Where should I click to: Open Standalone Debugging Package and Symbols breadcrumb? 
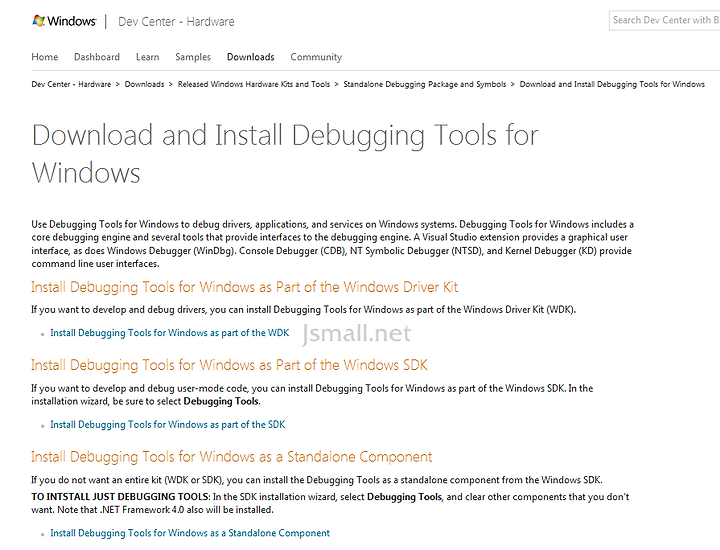[x=425, y=84]
